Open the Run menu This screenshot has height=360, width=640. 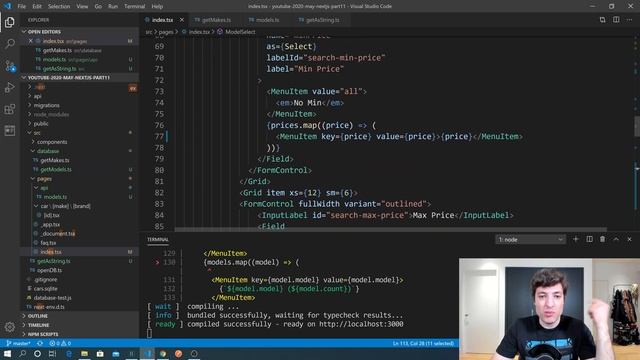(113, 6)
